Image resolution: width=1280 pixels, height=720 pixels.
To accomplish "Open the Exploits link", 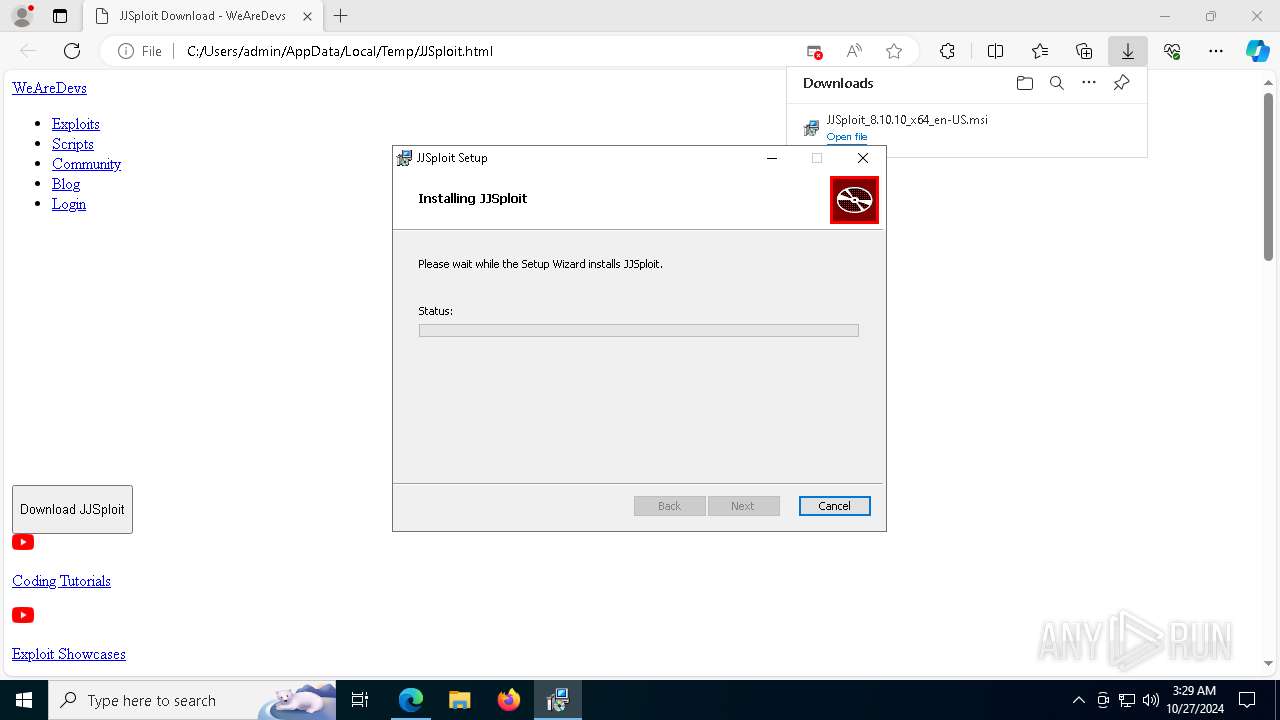I will pos(76,124).
